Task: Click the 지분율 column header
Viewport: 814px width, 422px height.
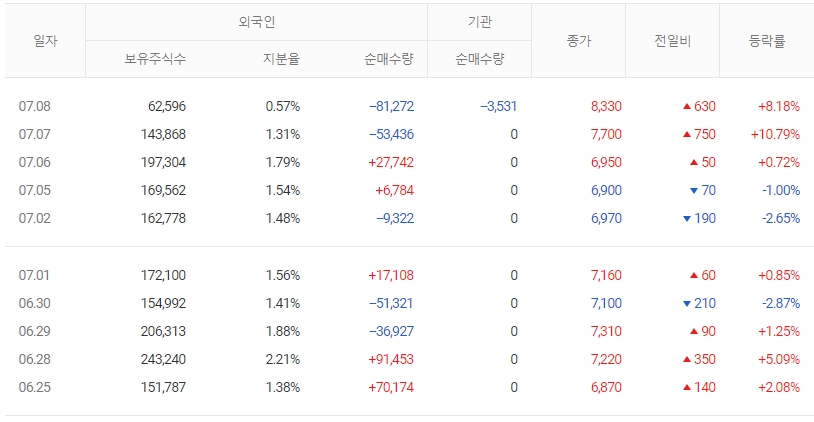Action: (x=281, y=59)
